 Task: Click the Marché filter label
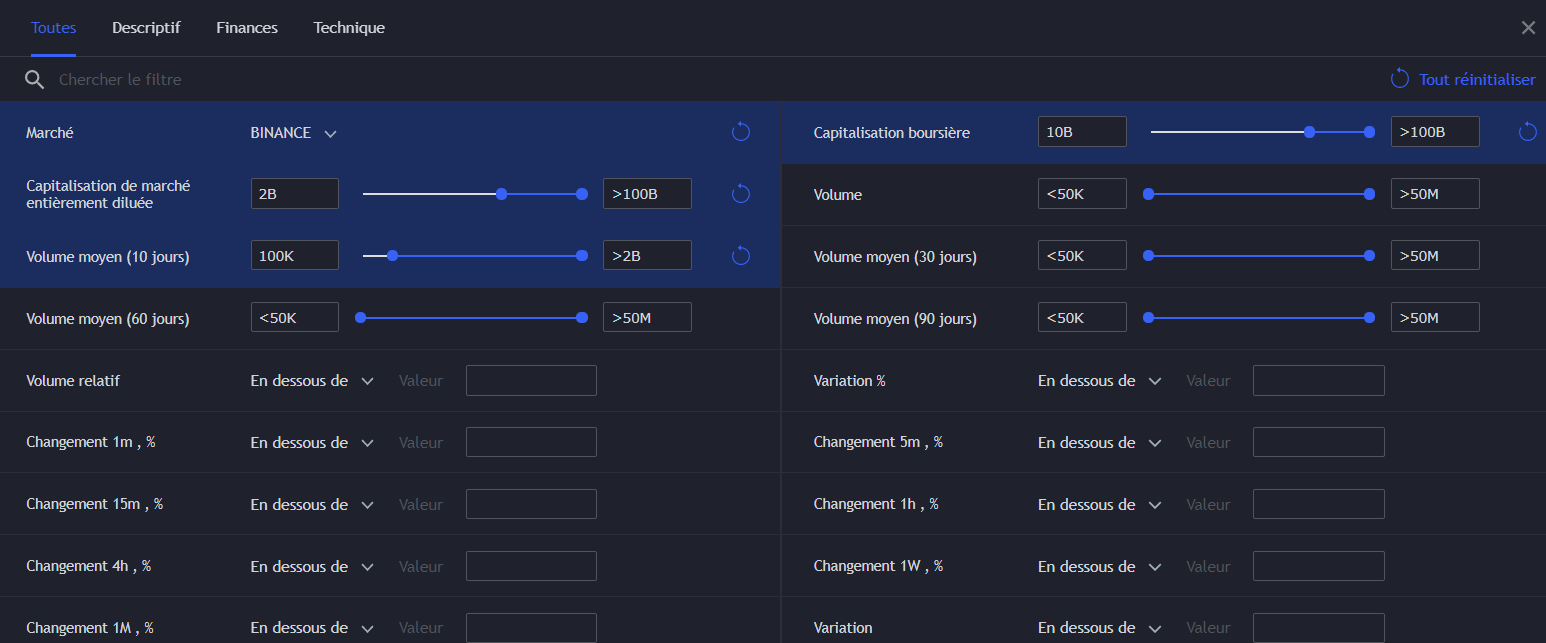[50, 133]
